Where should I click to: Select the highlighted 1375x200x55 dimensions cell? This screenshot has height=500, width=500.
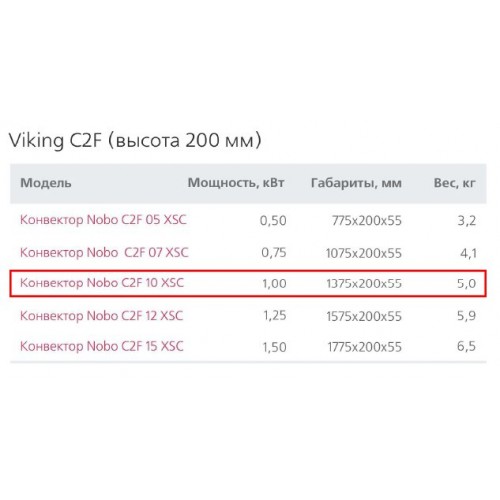coord(364,284)
